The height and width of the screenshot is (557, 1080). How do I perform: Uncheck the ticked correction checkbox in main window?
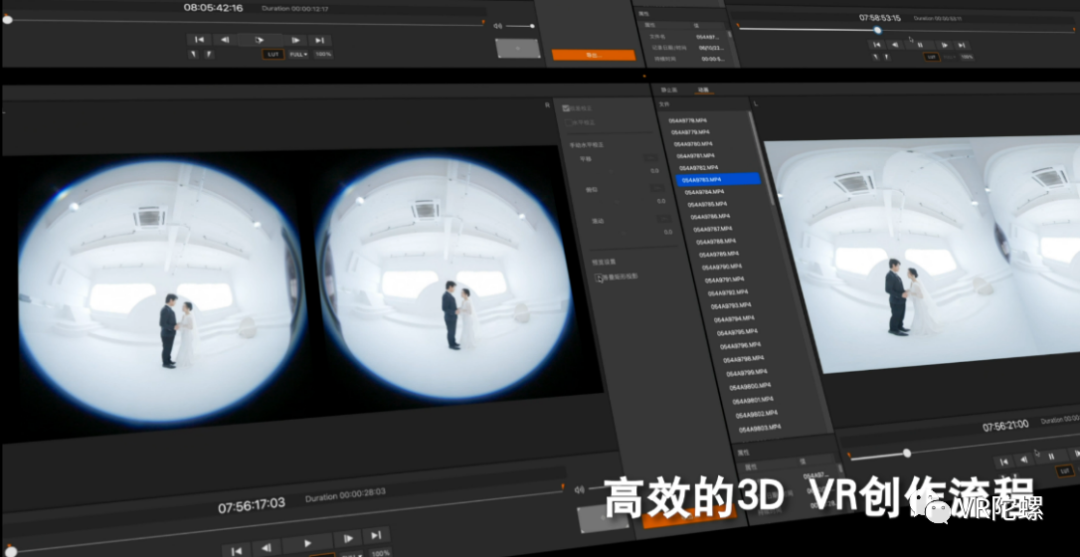coord(566,108)
